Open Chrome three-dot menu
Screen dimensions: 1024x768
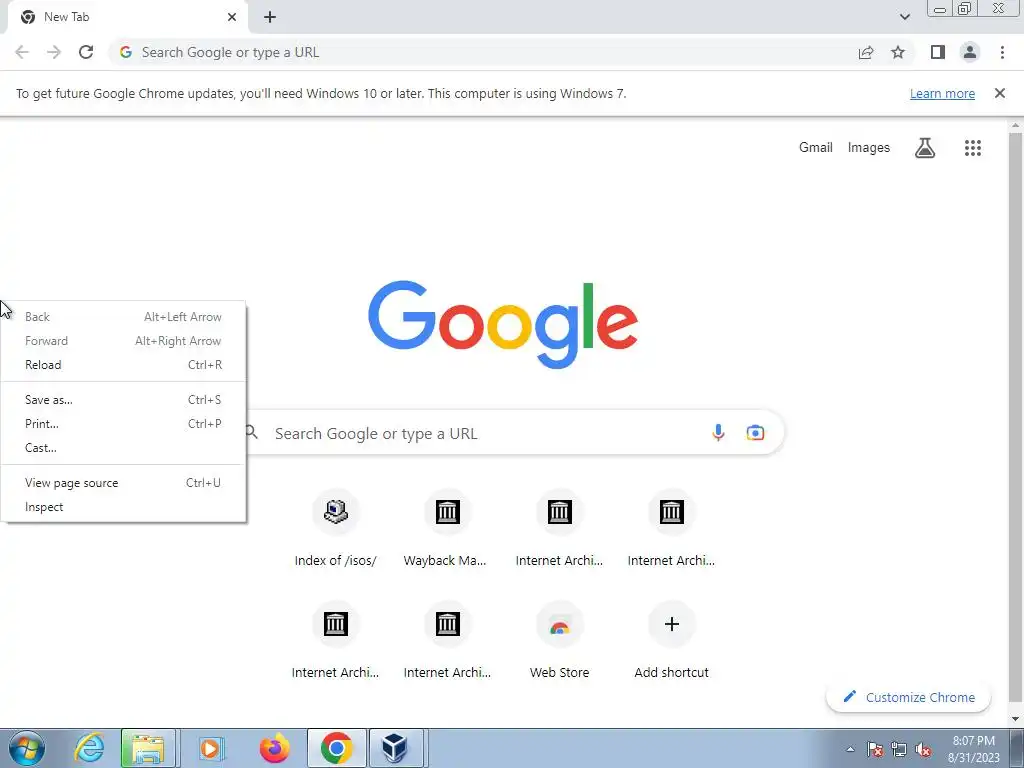pos(1002,52)
